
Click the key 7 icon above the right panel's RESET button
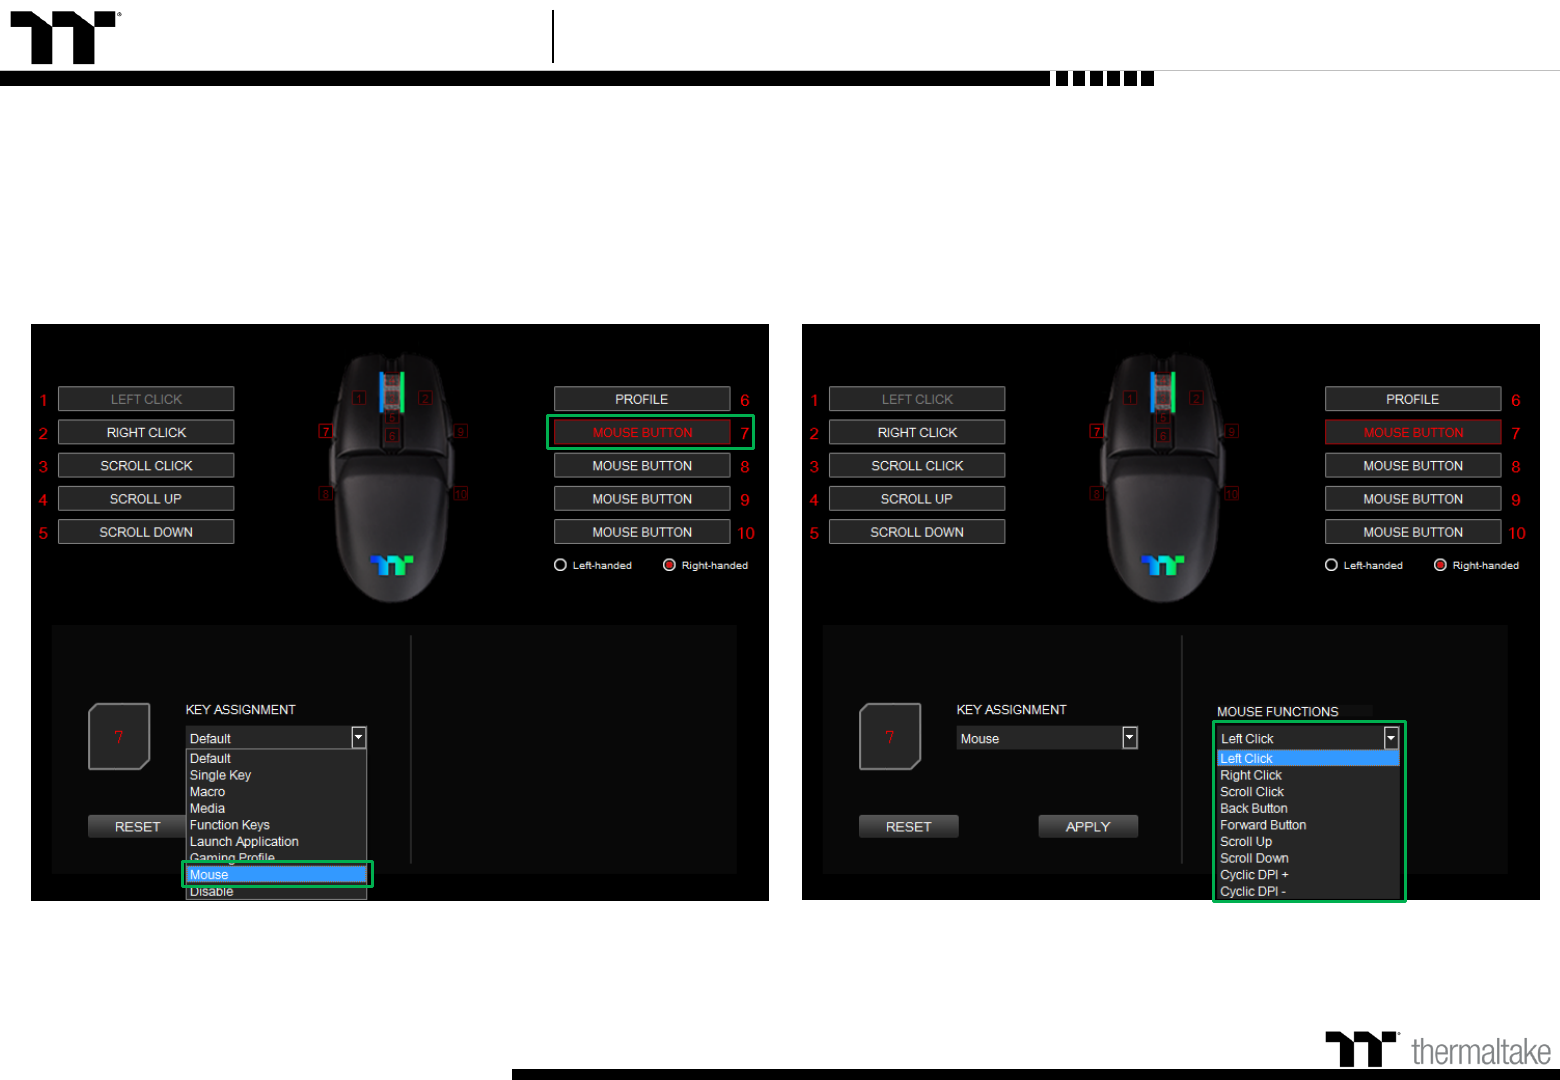[x=890, y=737]
